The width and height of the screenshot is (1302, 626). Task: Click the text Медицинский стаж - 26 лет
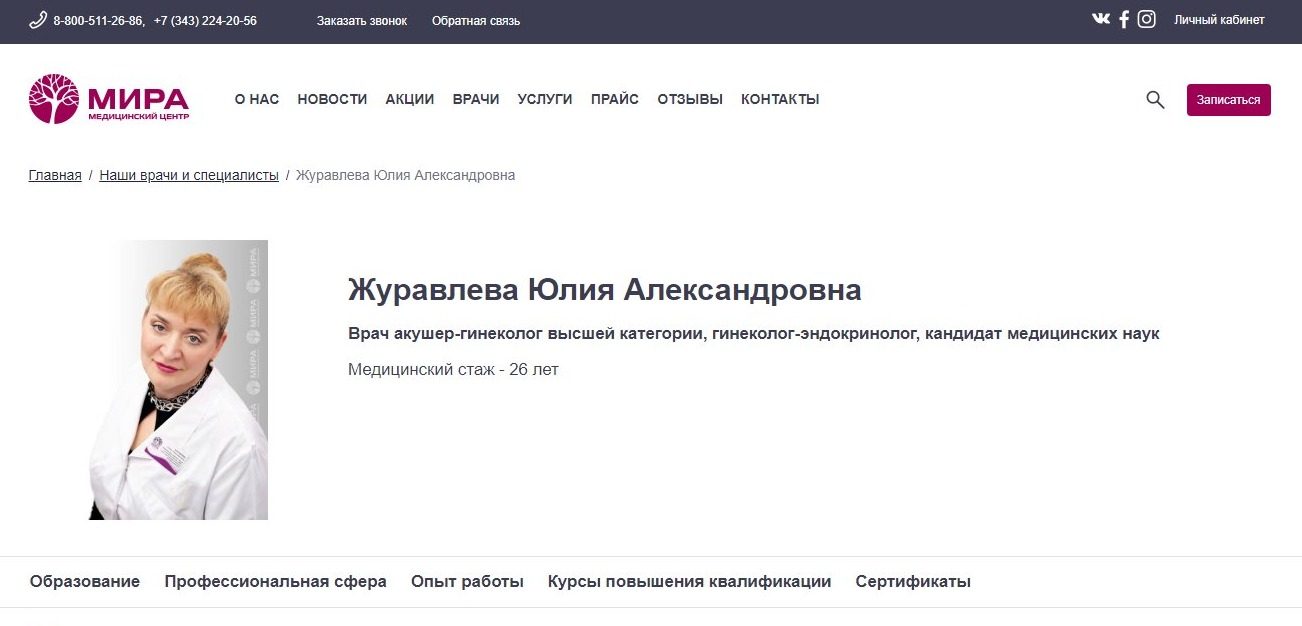pos(453,370)
